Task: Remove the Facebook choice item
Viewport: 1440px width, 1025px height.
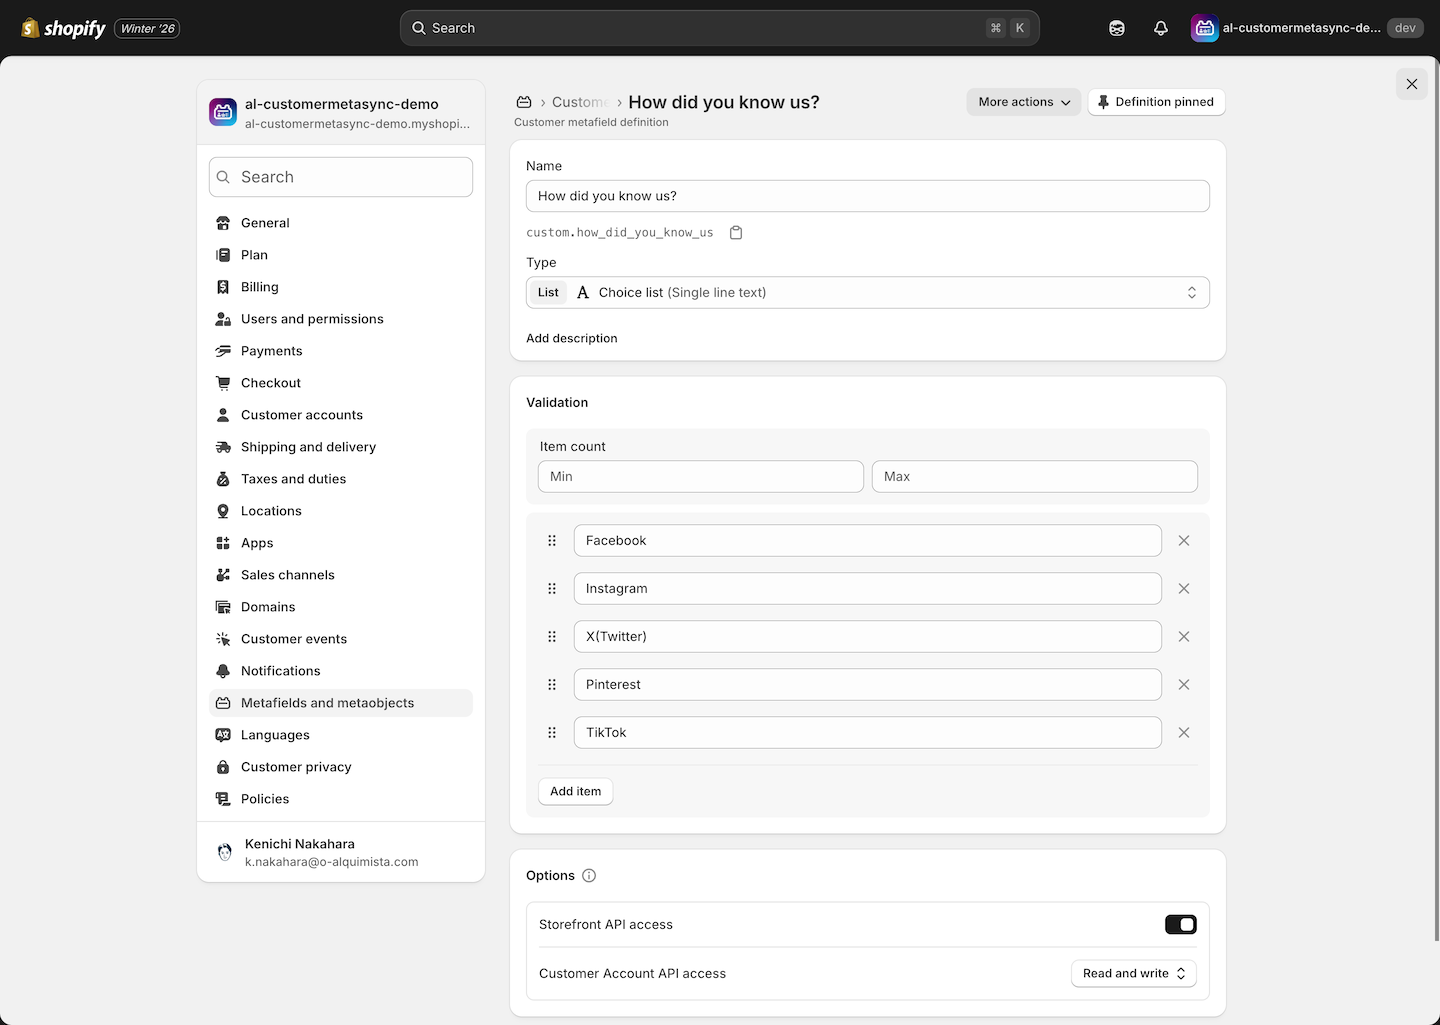Action: (x=1183, y=540)
